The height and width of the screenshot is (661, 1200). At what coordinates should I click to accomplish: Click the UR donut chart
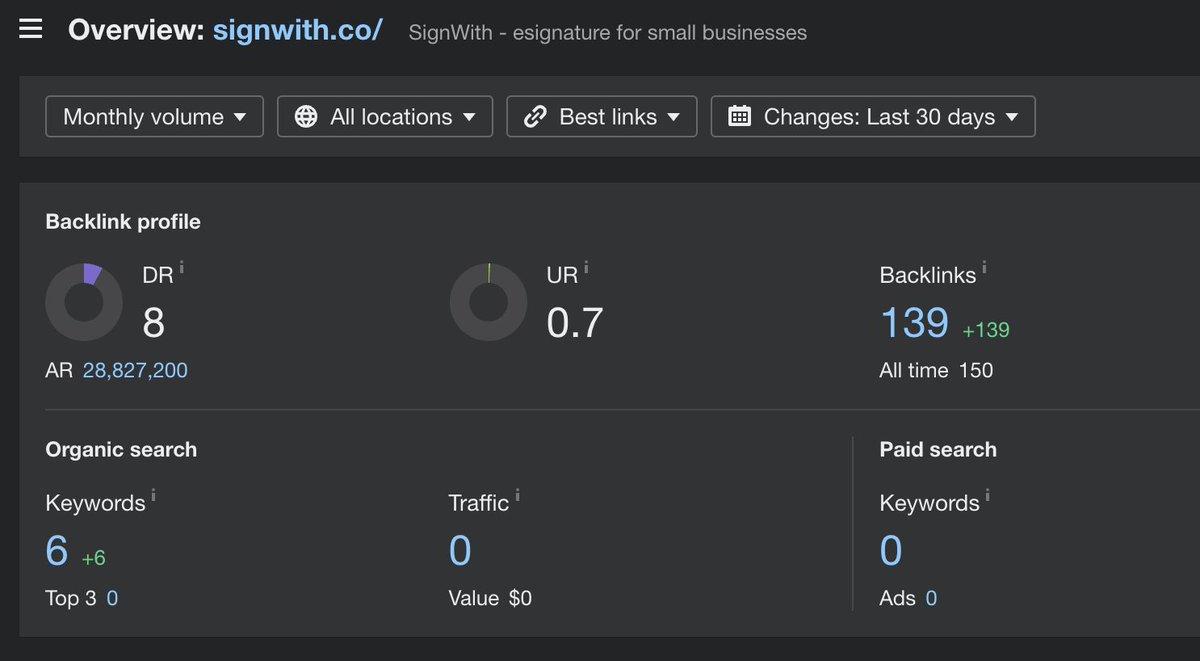point(489,302)
